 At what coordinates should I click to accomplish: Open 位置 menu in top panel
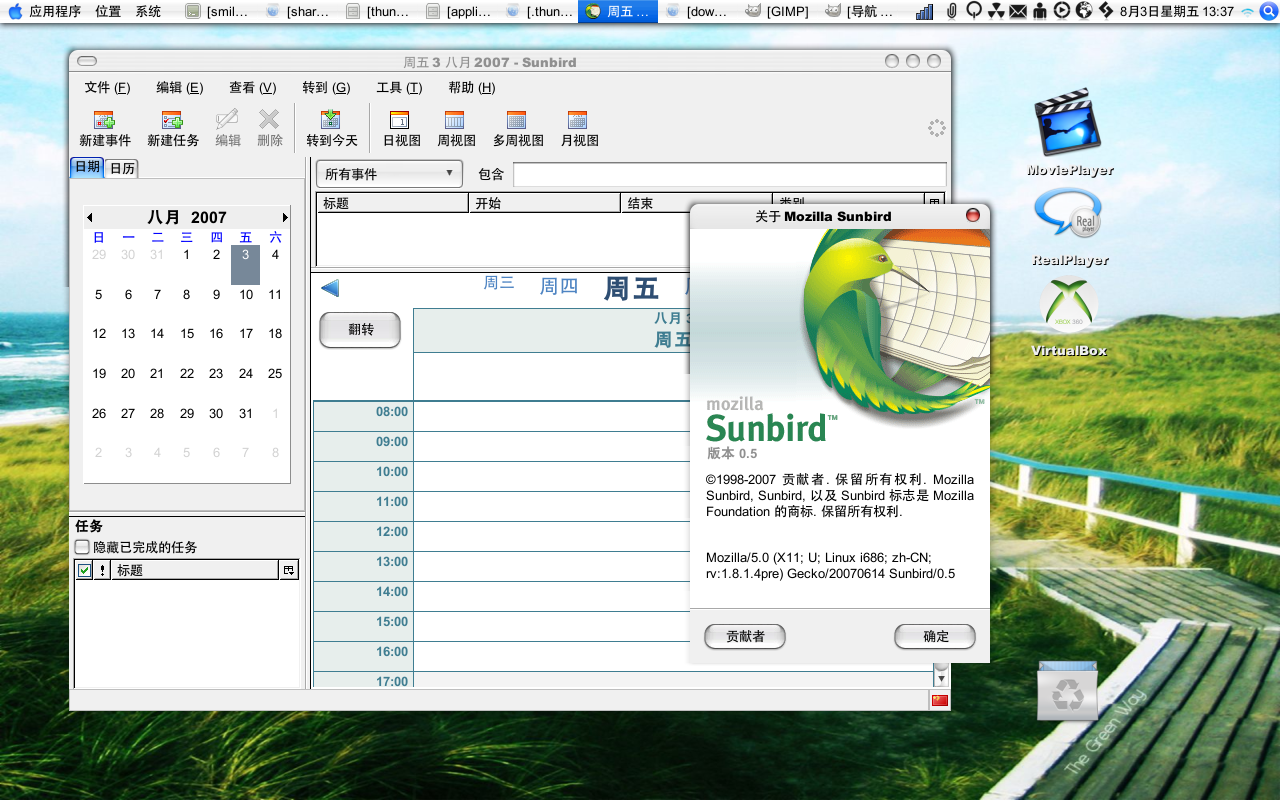(108, 12)
